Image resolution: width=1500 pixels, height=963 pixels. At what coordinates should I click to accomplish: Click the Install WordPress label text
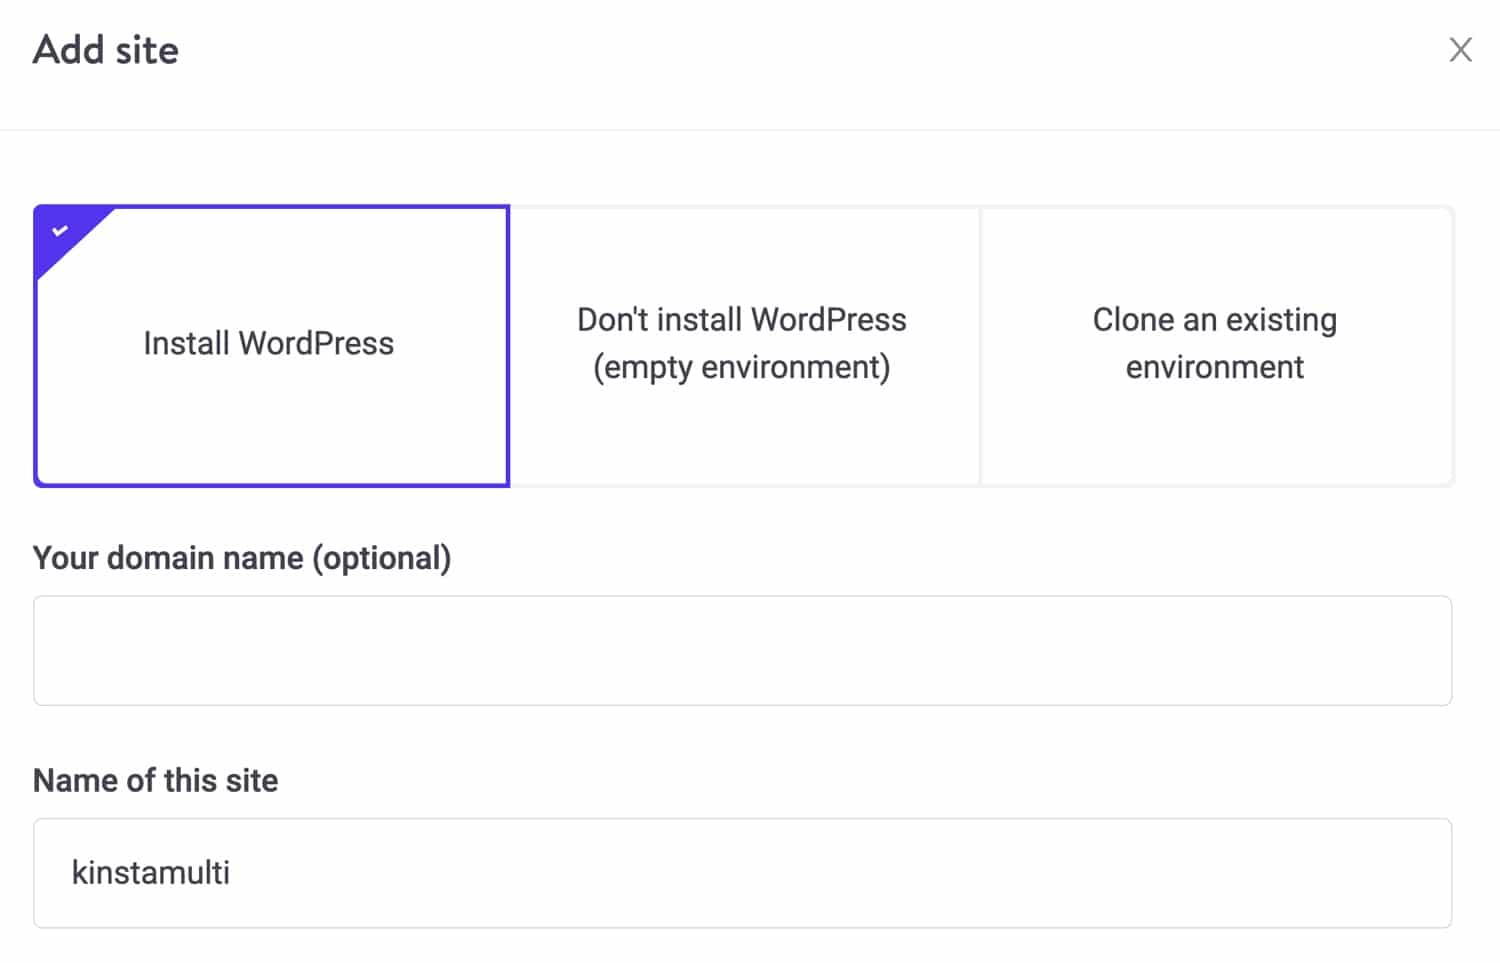click(267, 343)
